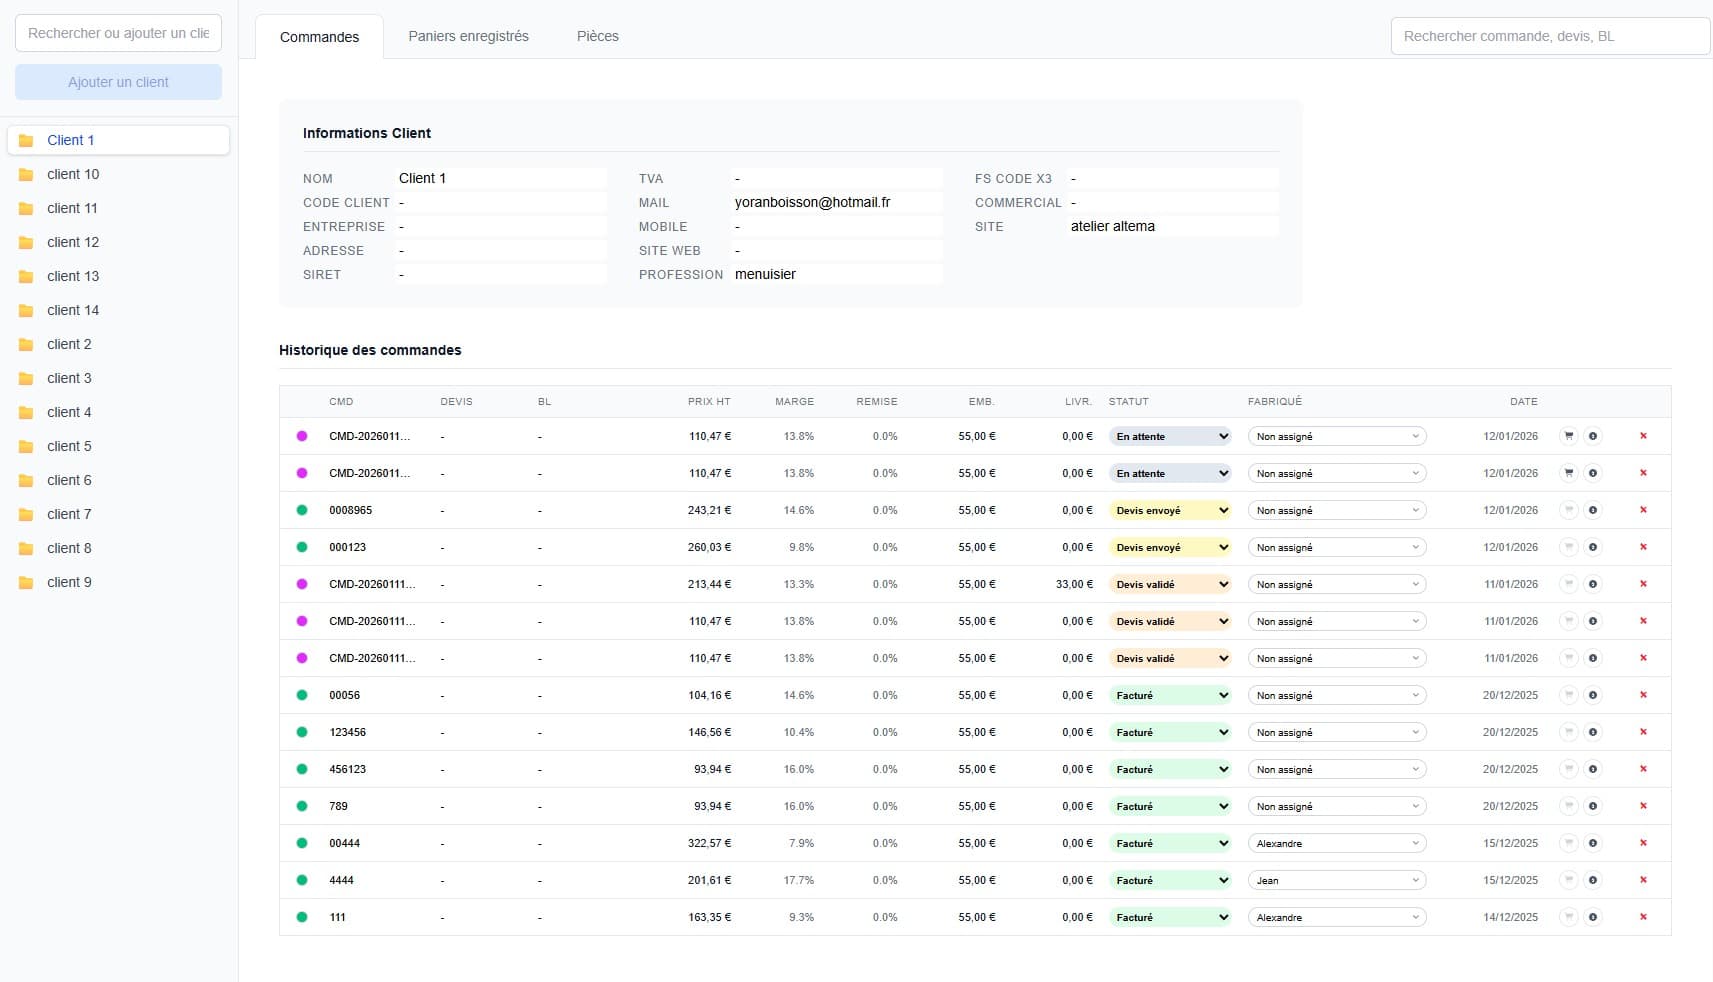
Task: Click the red X in order 00056 row
Action: (1643, 695)
